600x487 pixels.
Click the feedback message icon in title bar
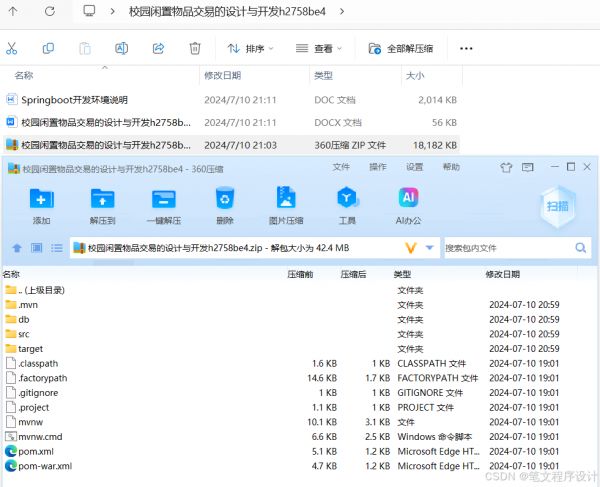[528, 167]
